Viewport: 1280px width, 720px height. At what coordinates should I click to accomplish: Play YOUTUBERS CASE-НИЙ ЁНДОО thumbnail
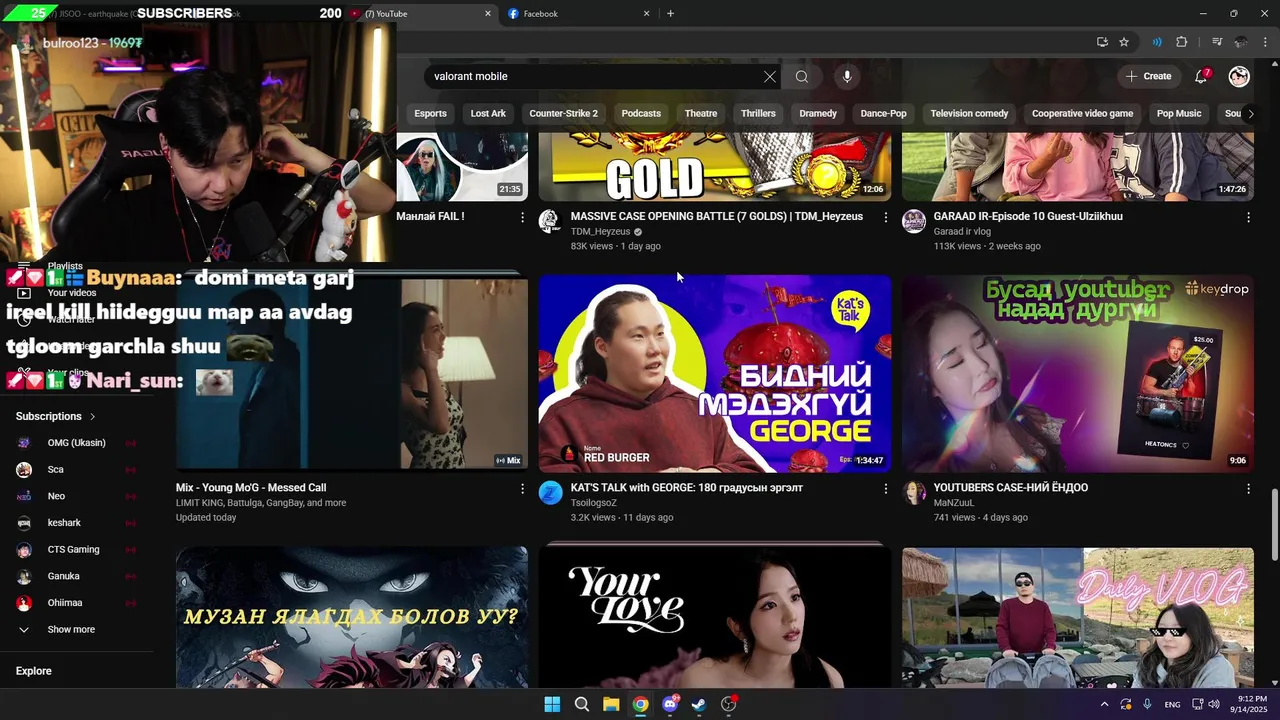pos(1078,373)
